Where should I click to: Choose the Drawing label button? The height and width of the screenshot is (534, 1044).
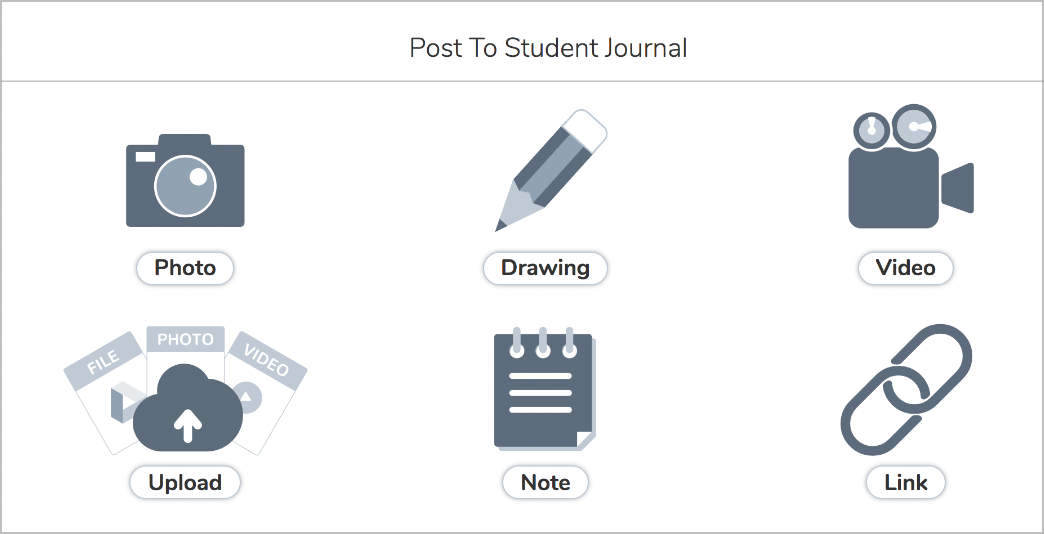click(x=545, y=268)
